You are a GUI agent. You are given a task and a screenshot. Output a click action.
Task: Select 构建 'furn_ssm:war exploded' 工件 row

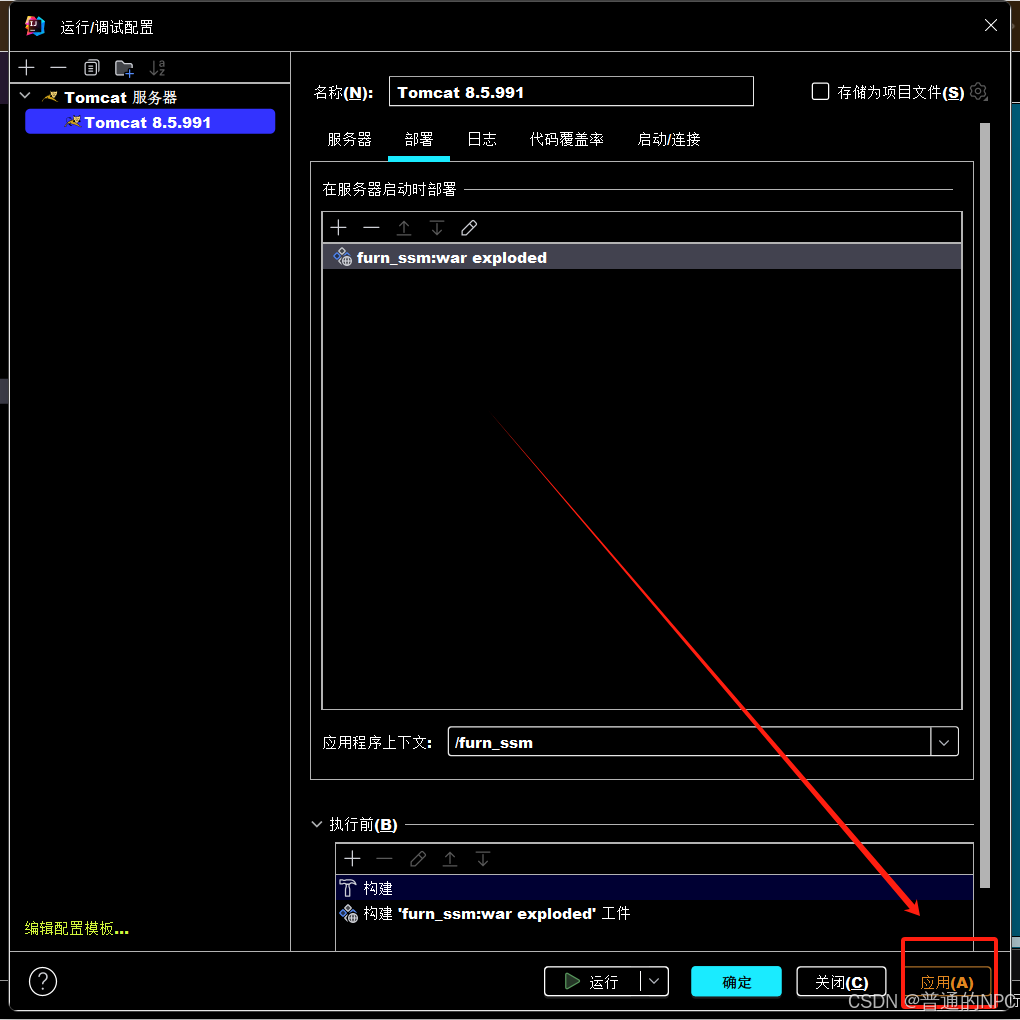click(654, 913)
